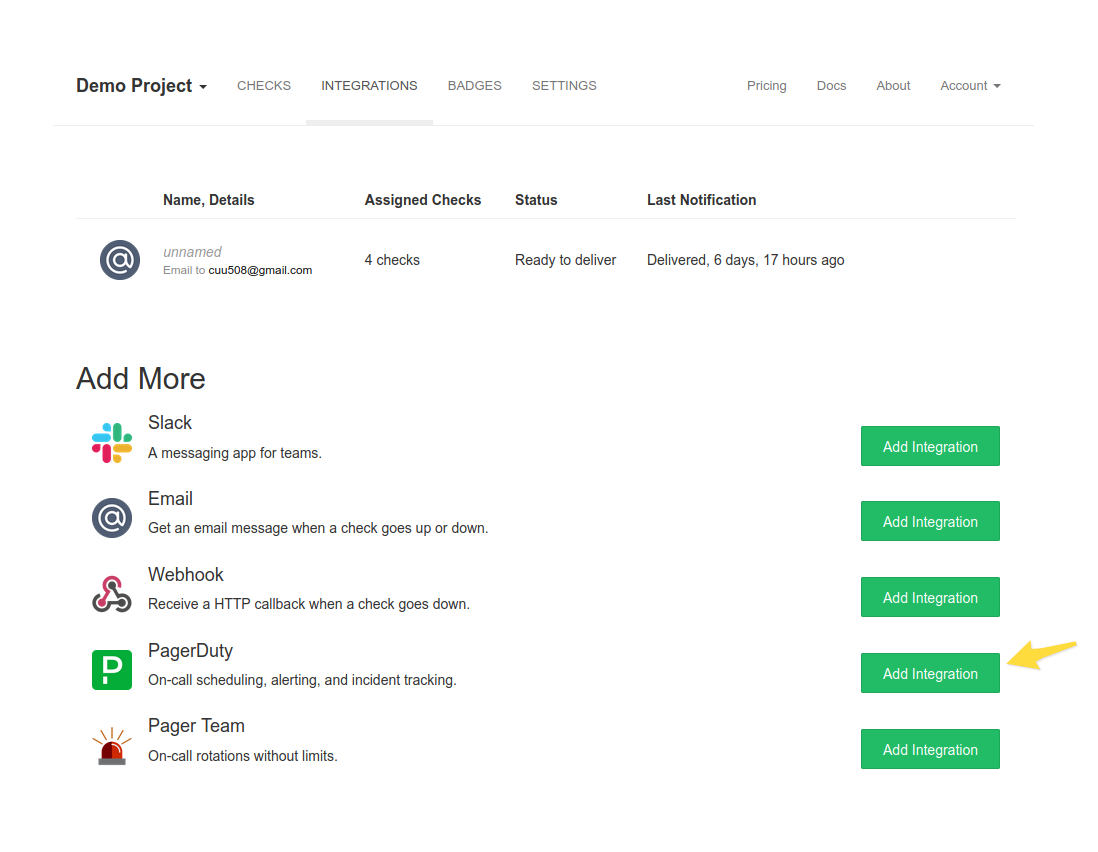Click the Slack logo icon
This screenshot has height=852, width=1098.
[x=112, y=442]
